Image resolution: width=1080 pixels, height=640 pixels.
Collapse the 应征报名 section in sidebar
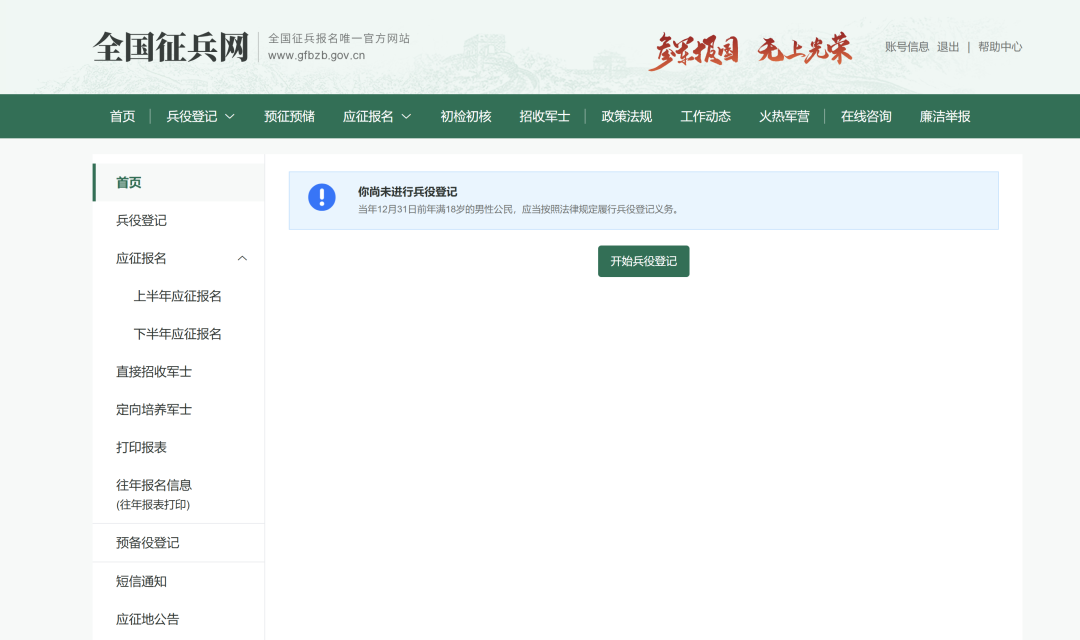(x=242, y=258)
